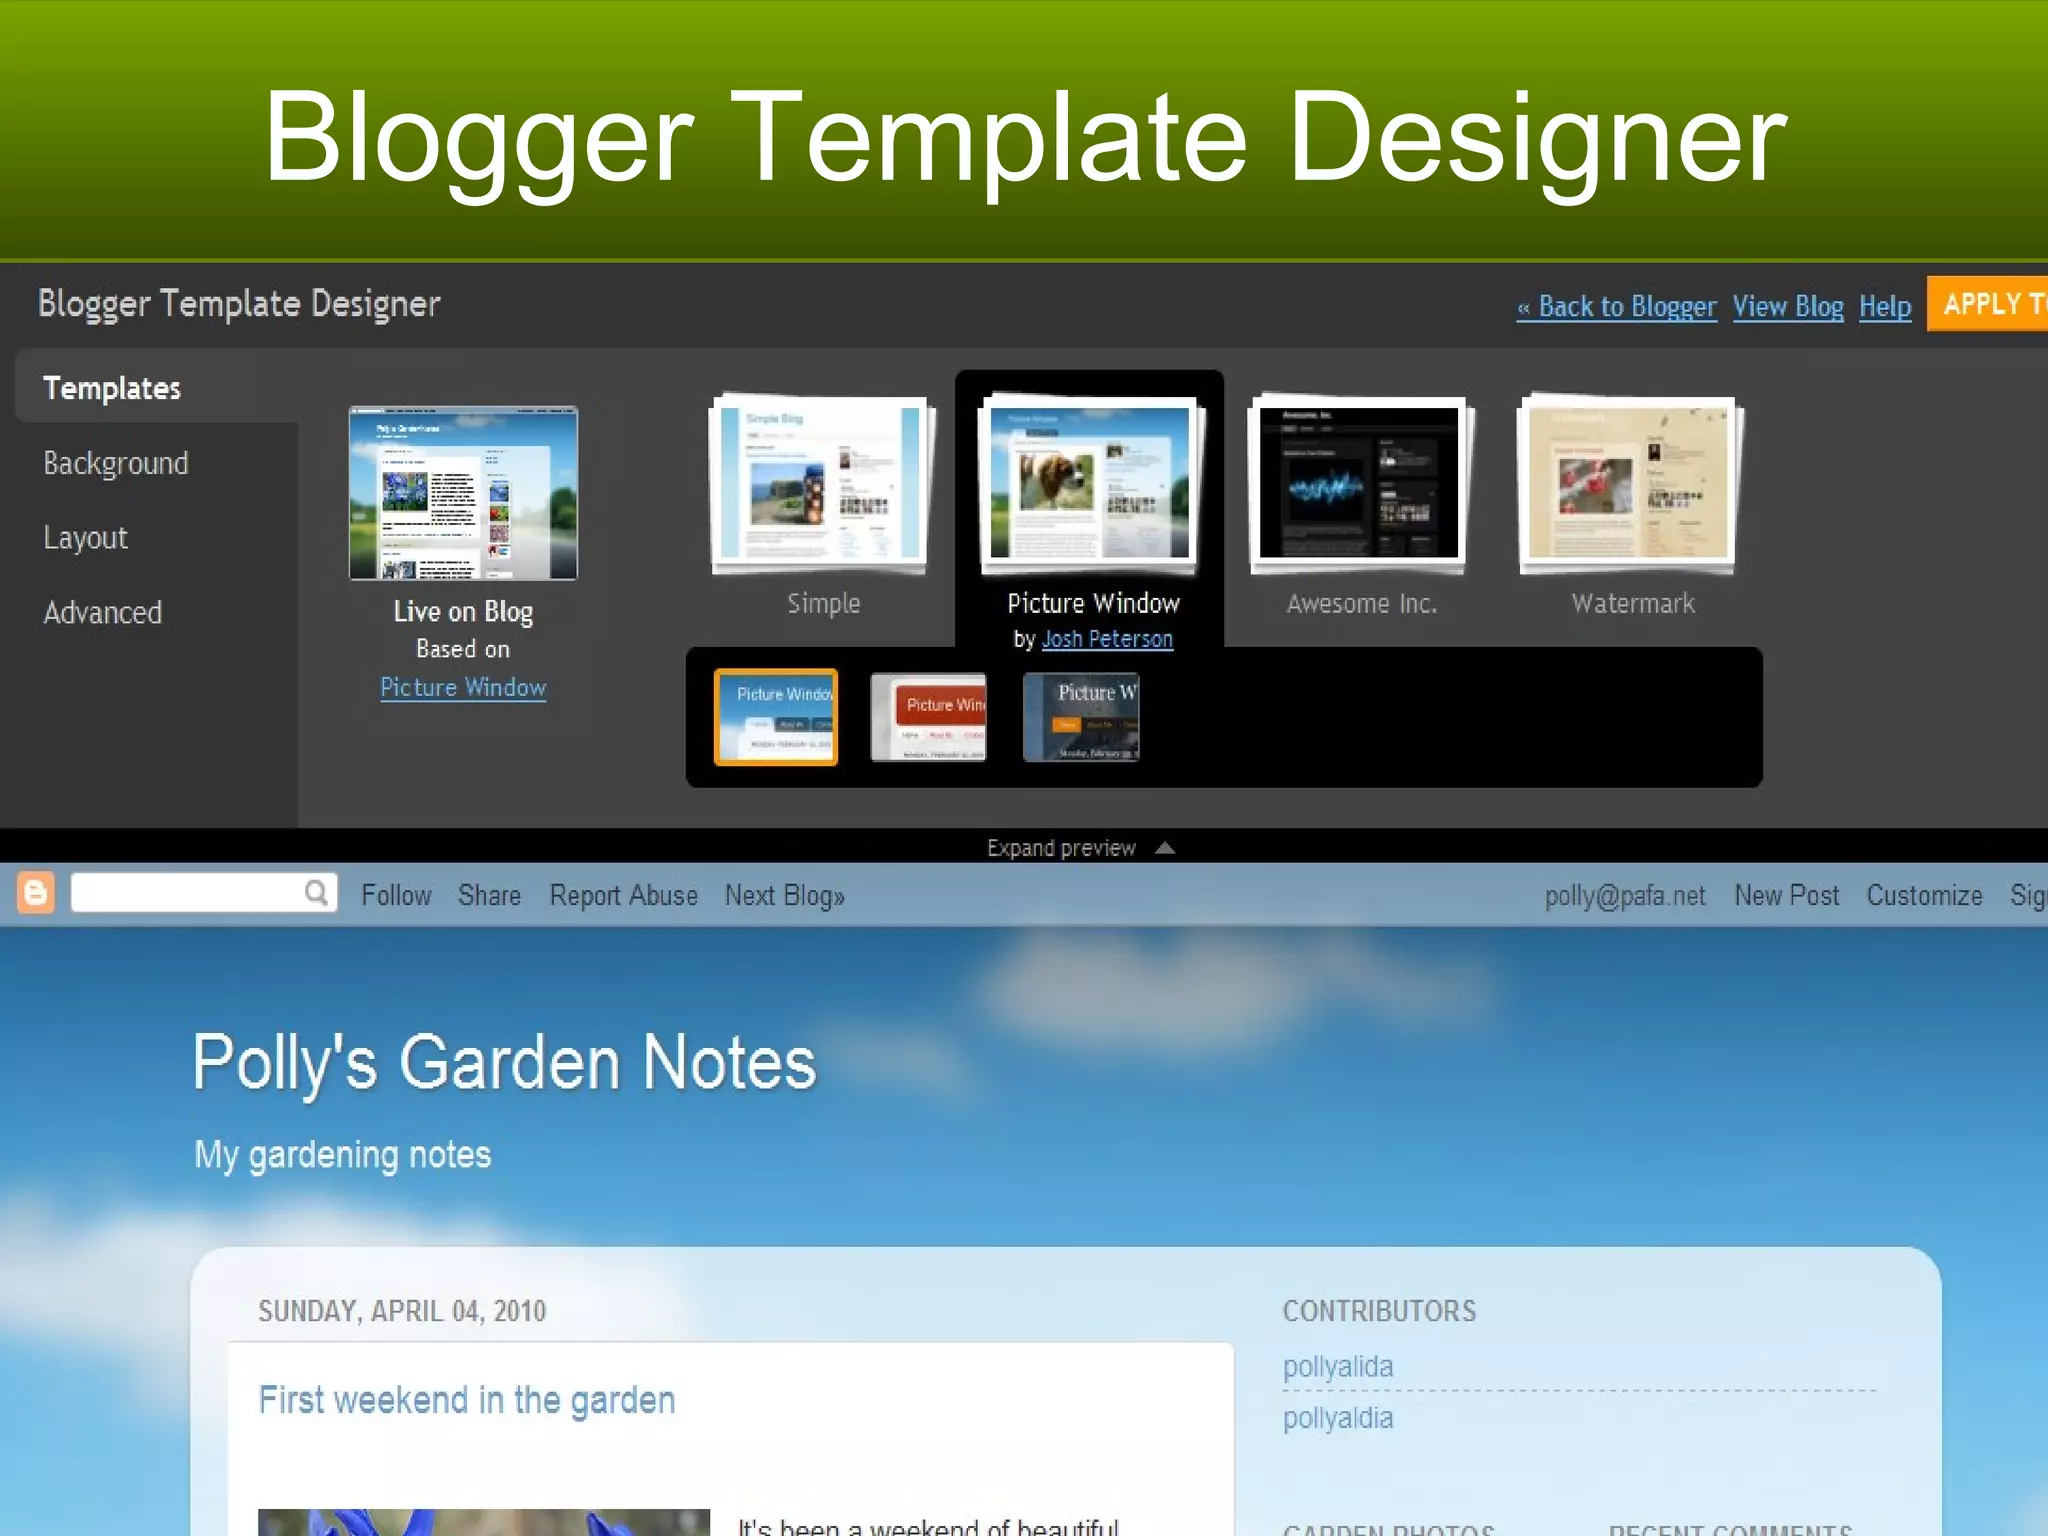Click the pollyaldia contributor link
The height and width of the screenshot is (1536, 2048).
(x=1338, y=1418)
